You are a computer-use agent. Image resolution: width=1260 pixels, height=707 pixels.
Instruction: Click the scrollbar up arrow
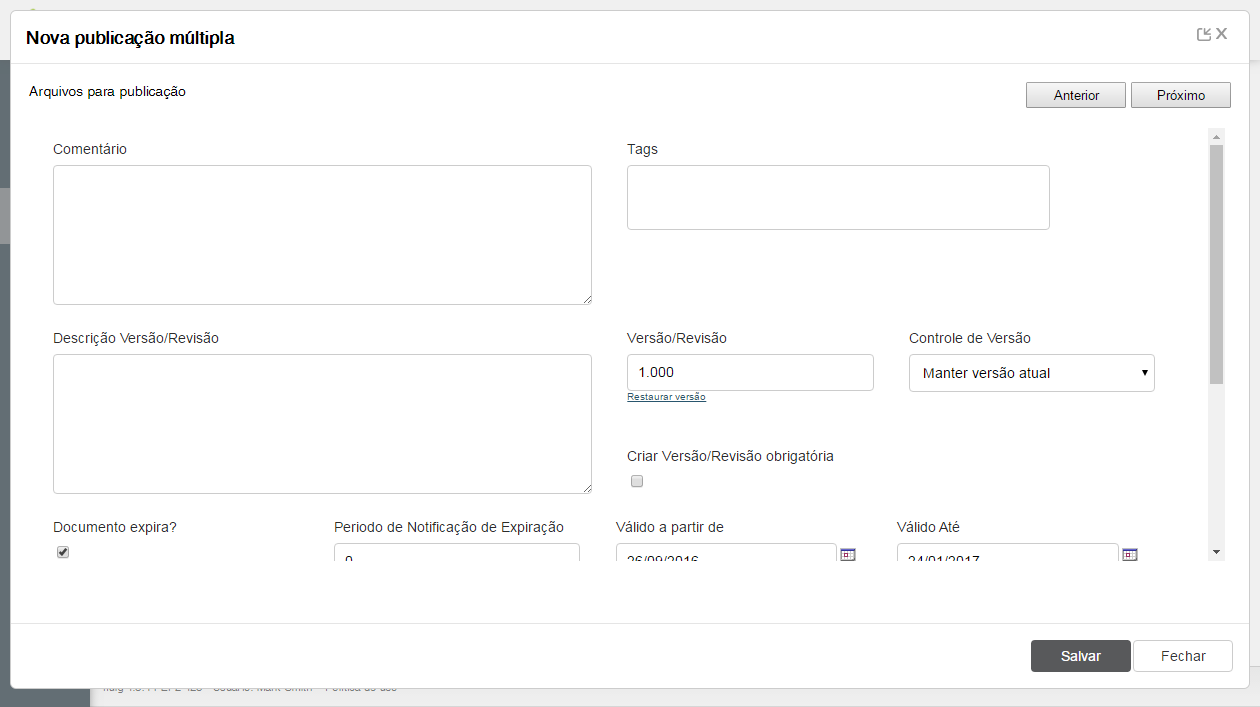click(1216, 137)
